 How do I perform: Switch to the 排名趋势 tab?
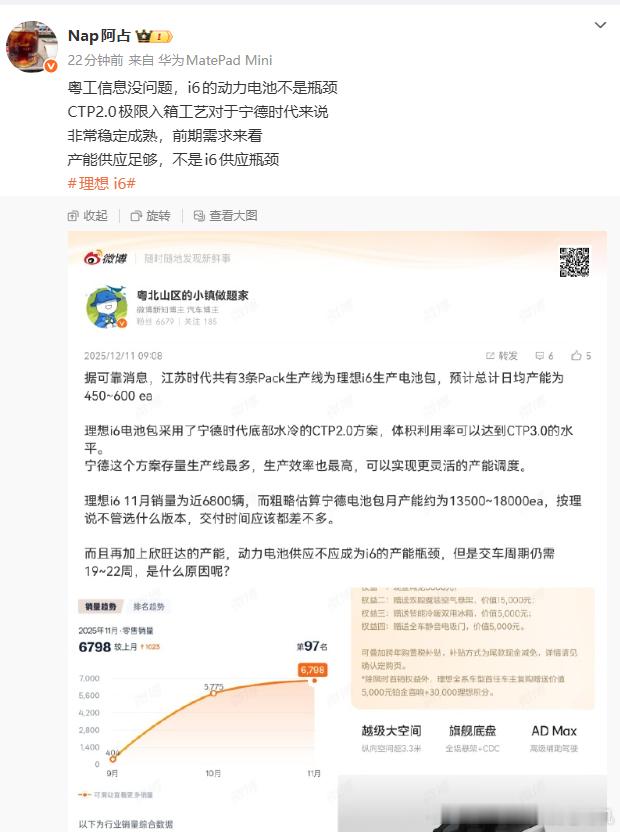149,606
